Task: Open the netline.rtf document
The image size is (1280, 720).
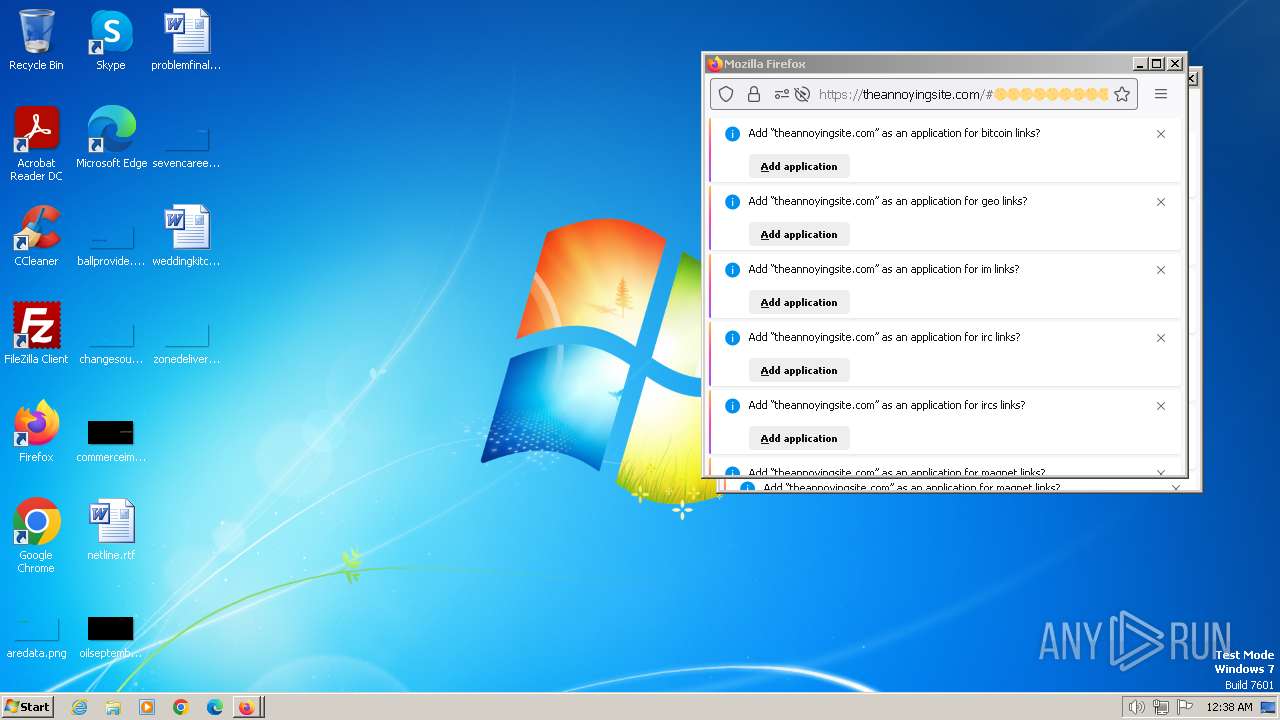Action: click(111, 530)
